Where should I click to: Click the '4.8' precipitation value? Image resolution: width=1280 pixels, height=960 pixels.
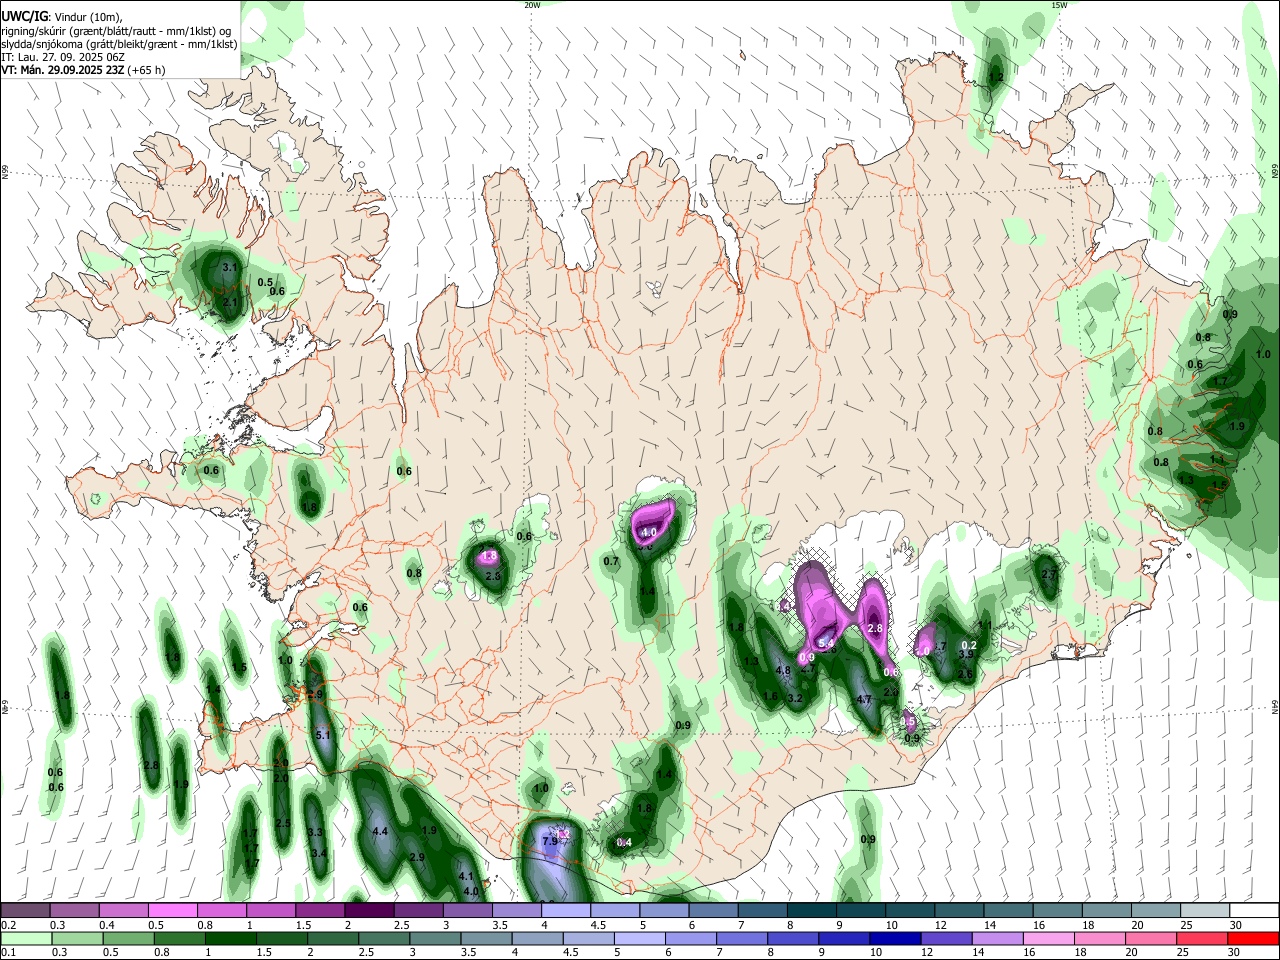(783, 670)
